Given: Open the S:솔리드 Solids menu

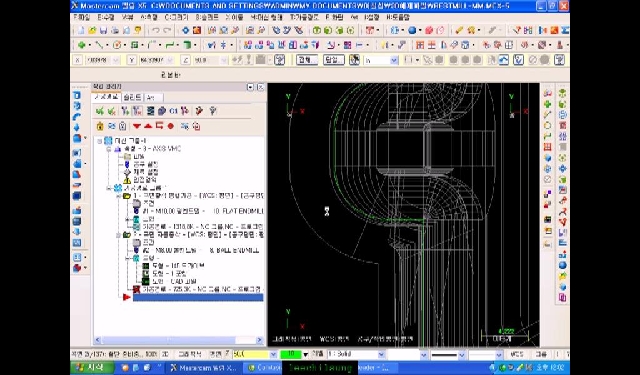Looking at the screenshot, I should tap(207, 18).
